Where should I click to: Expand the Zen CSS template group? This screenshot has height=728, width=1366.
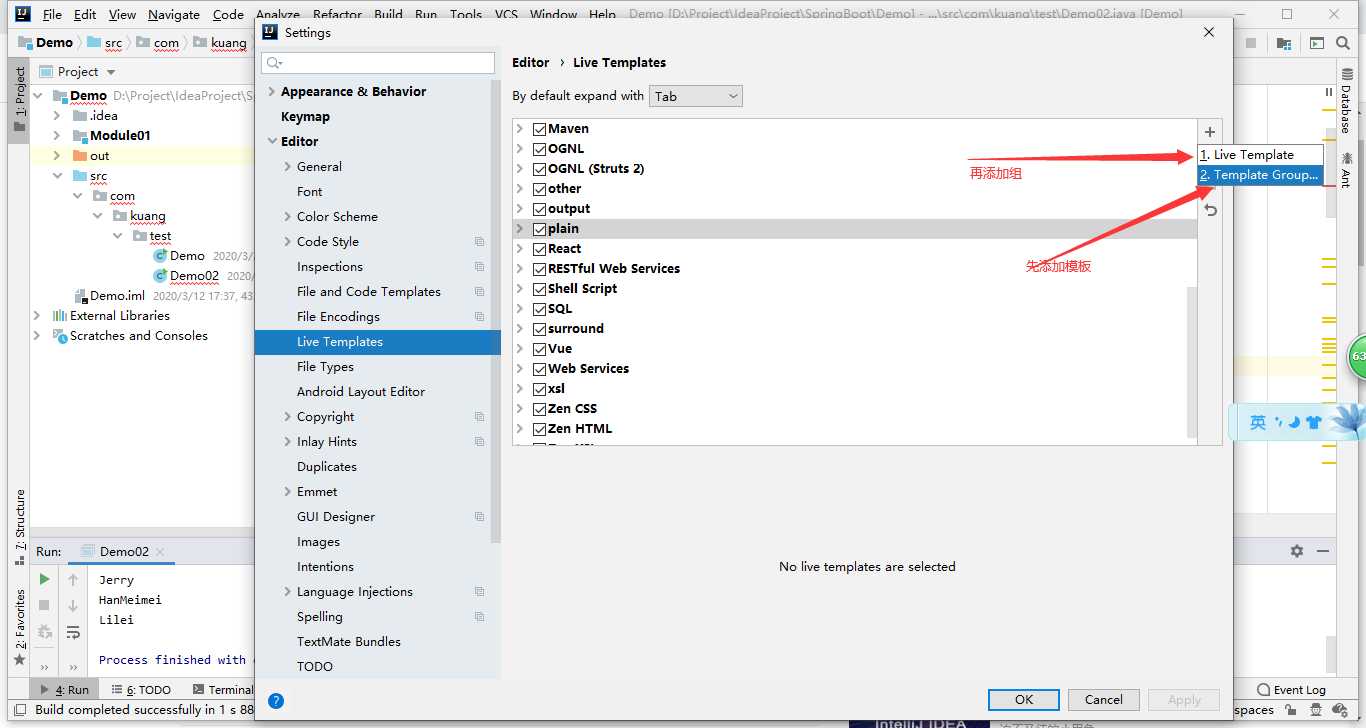520,409
